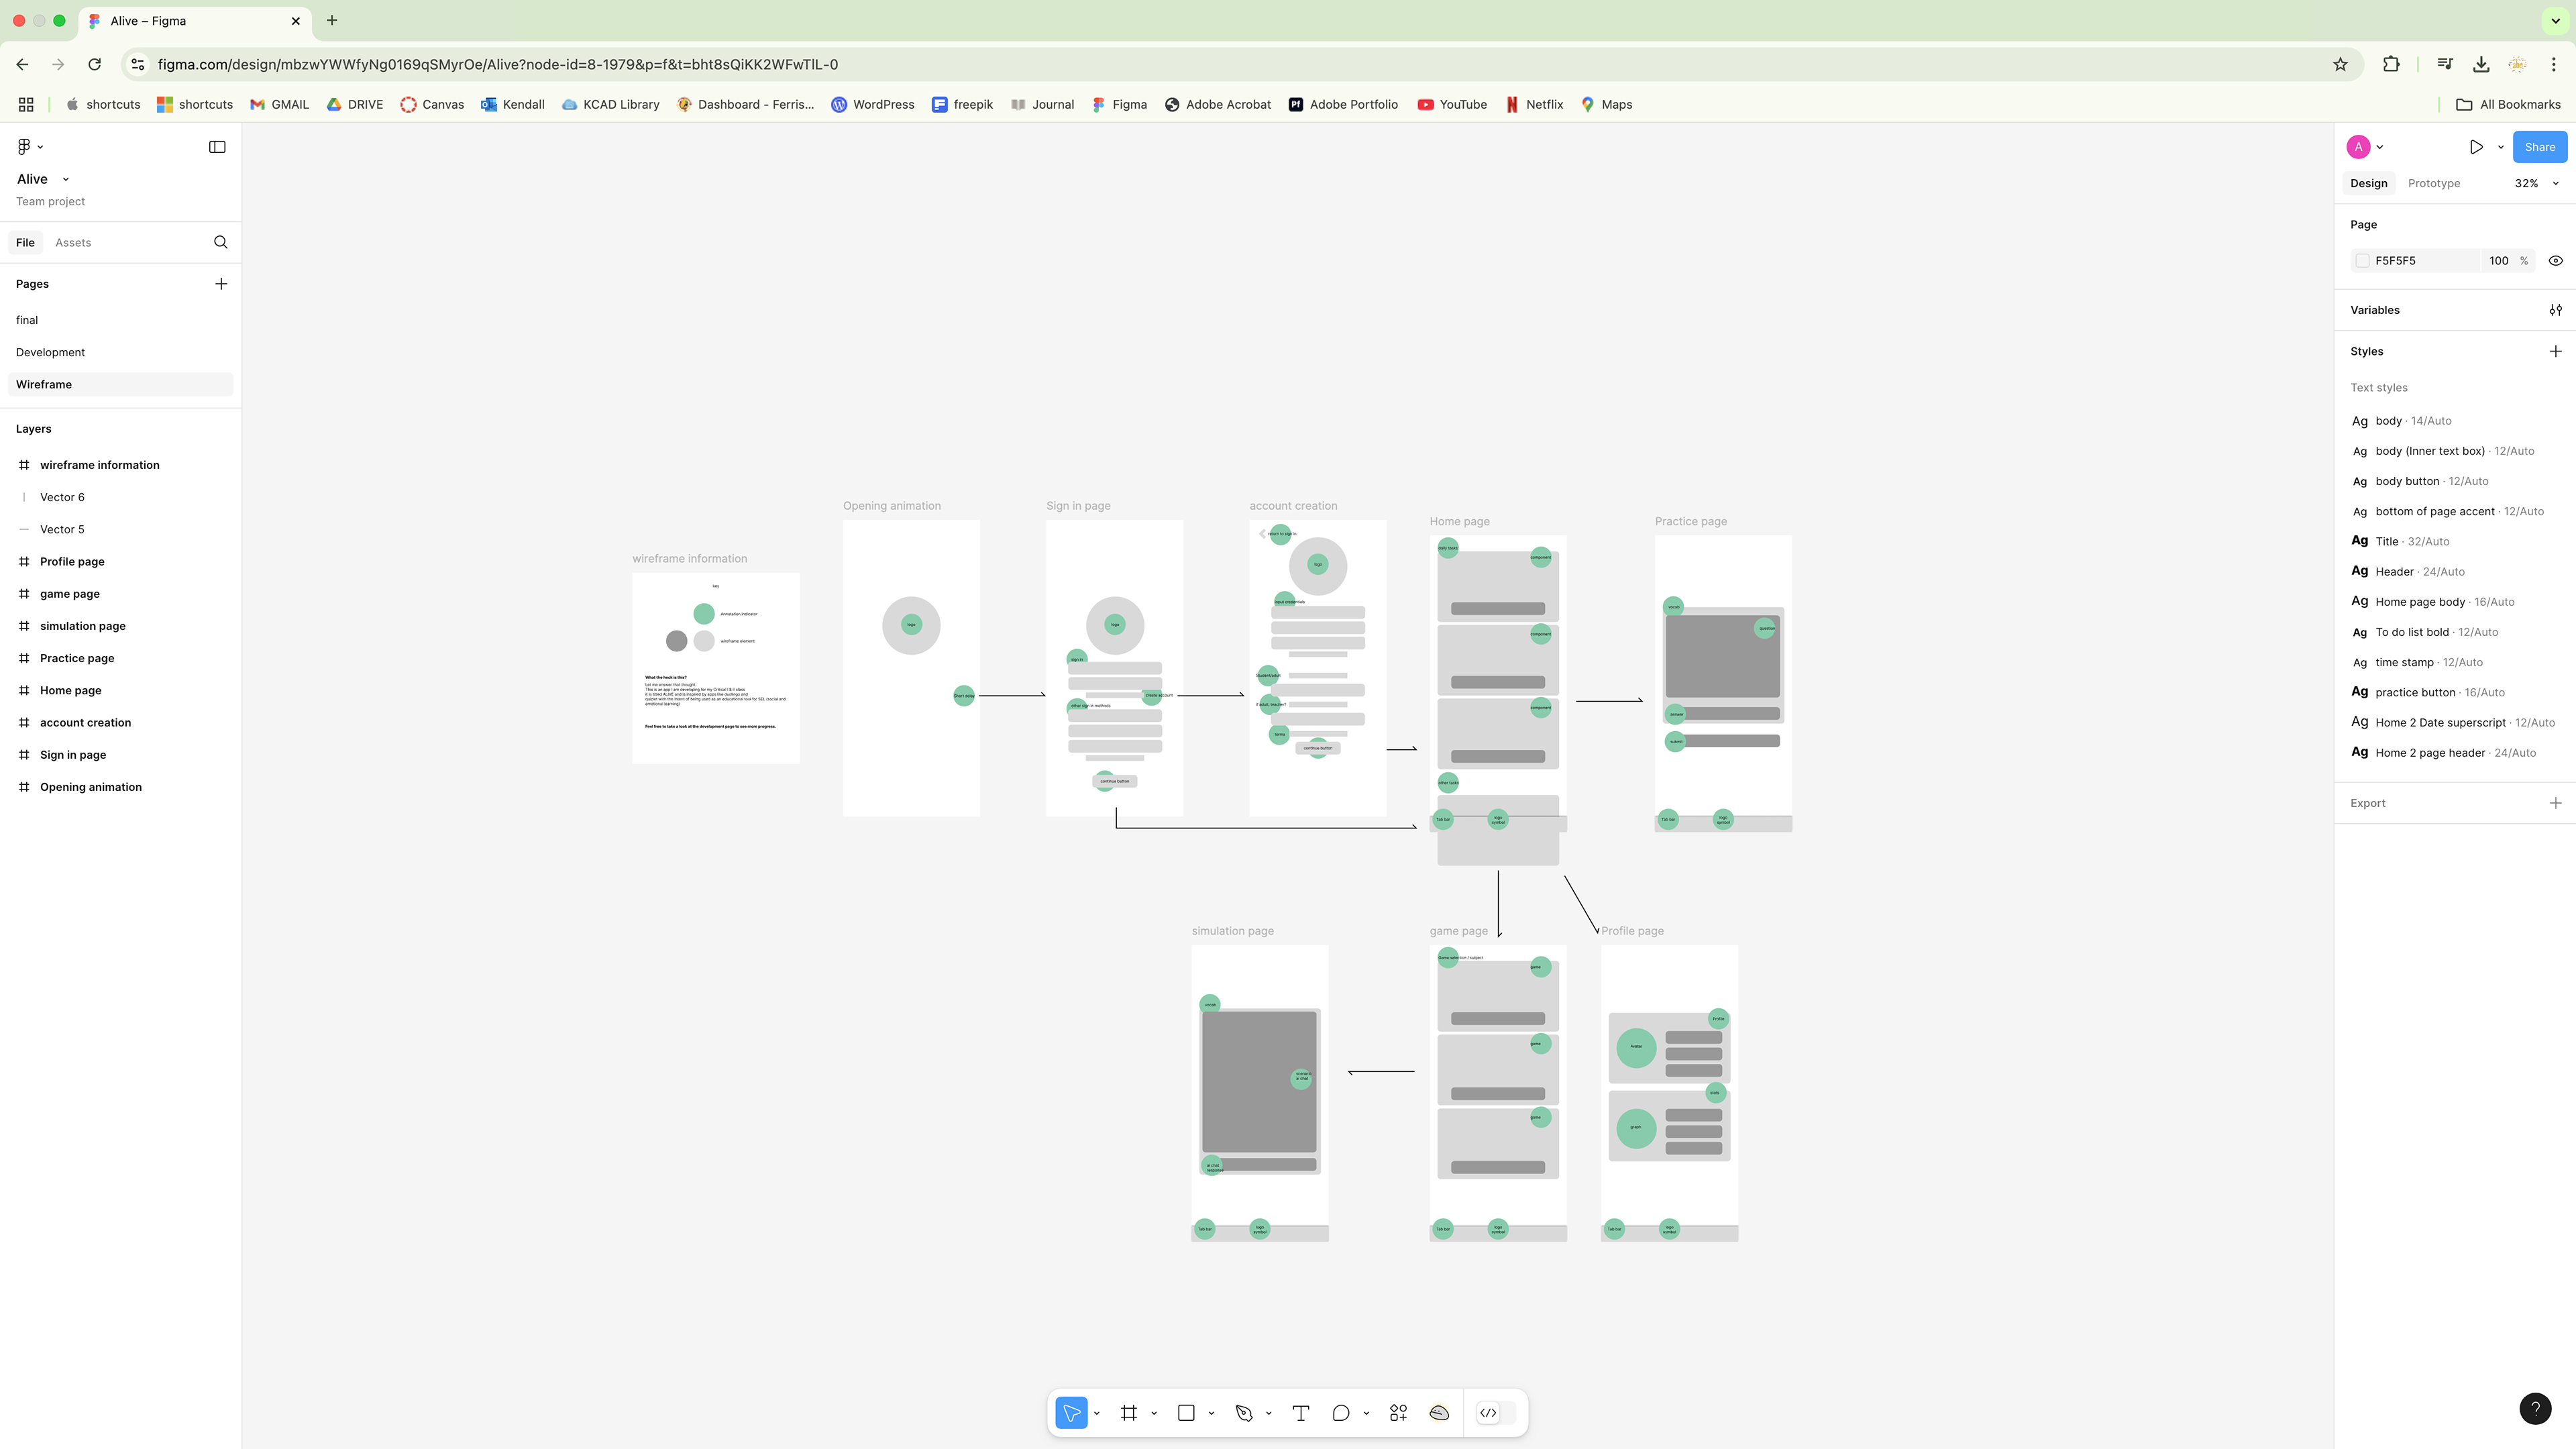The width and height of the screenshot is (2576, 1449).
Task: Select the Frame tool in bottom toolbar
Action: coord(1129,1413)
